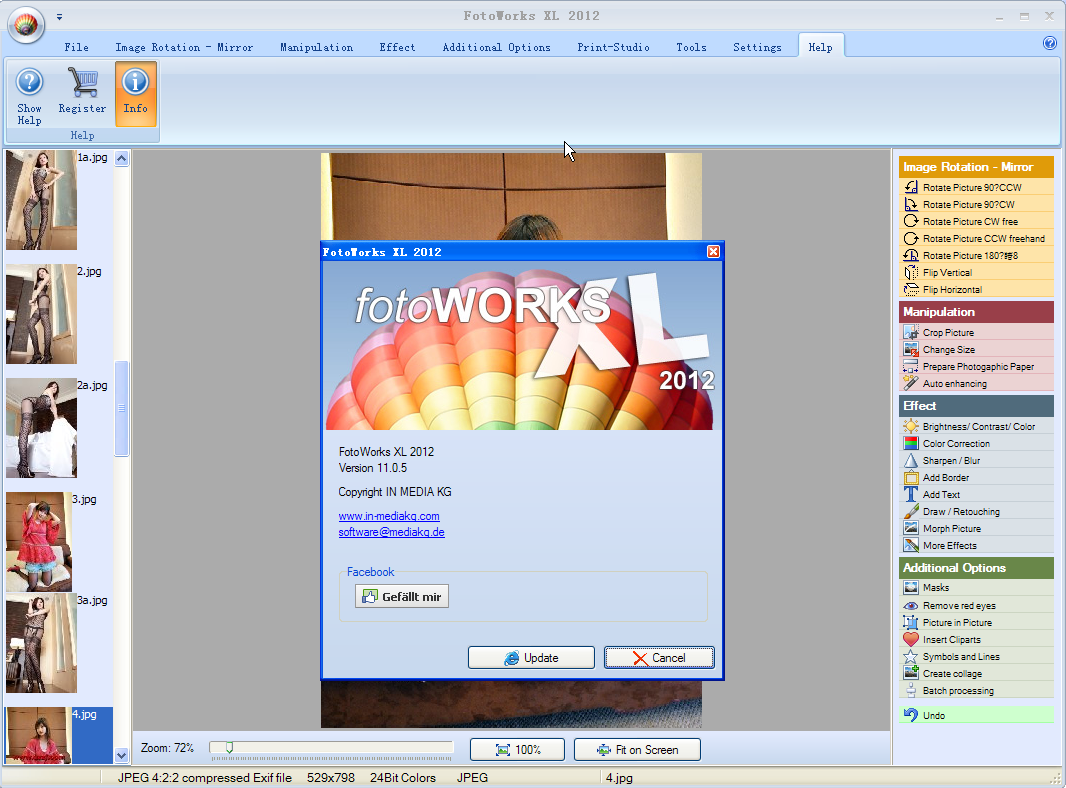This screenshot has width=1066, height=788.
Task: Open Insert Cliparts heart icon
Action: 911,639
